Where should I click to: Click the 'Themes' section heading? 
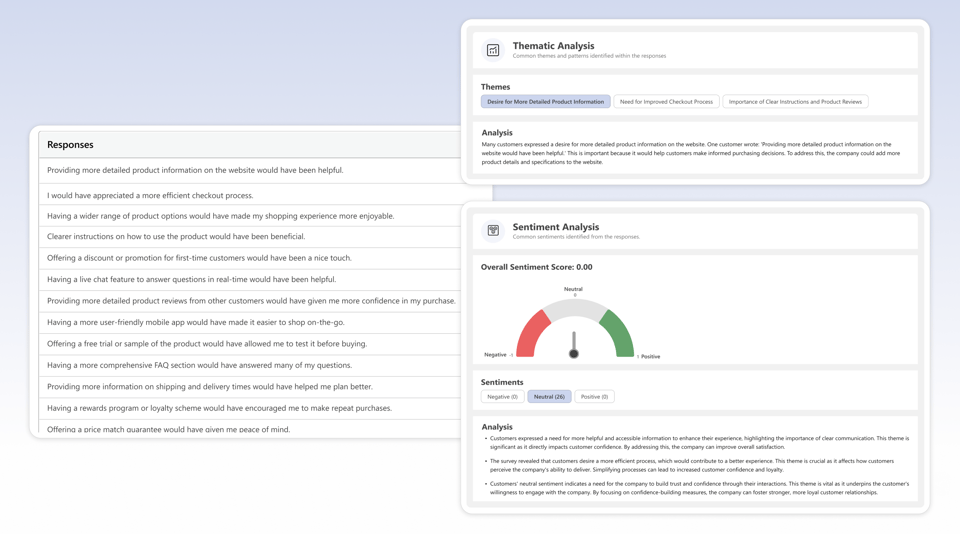(495, 87)
